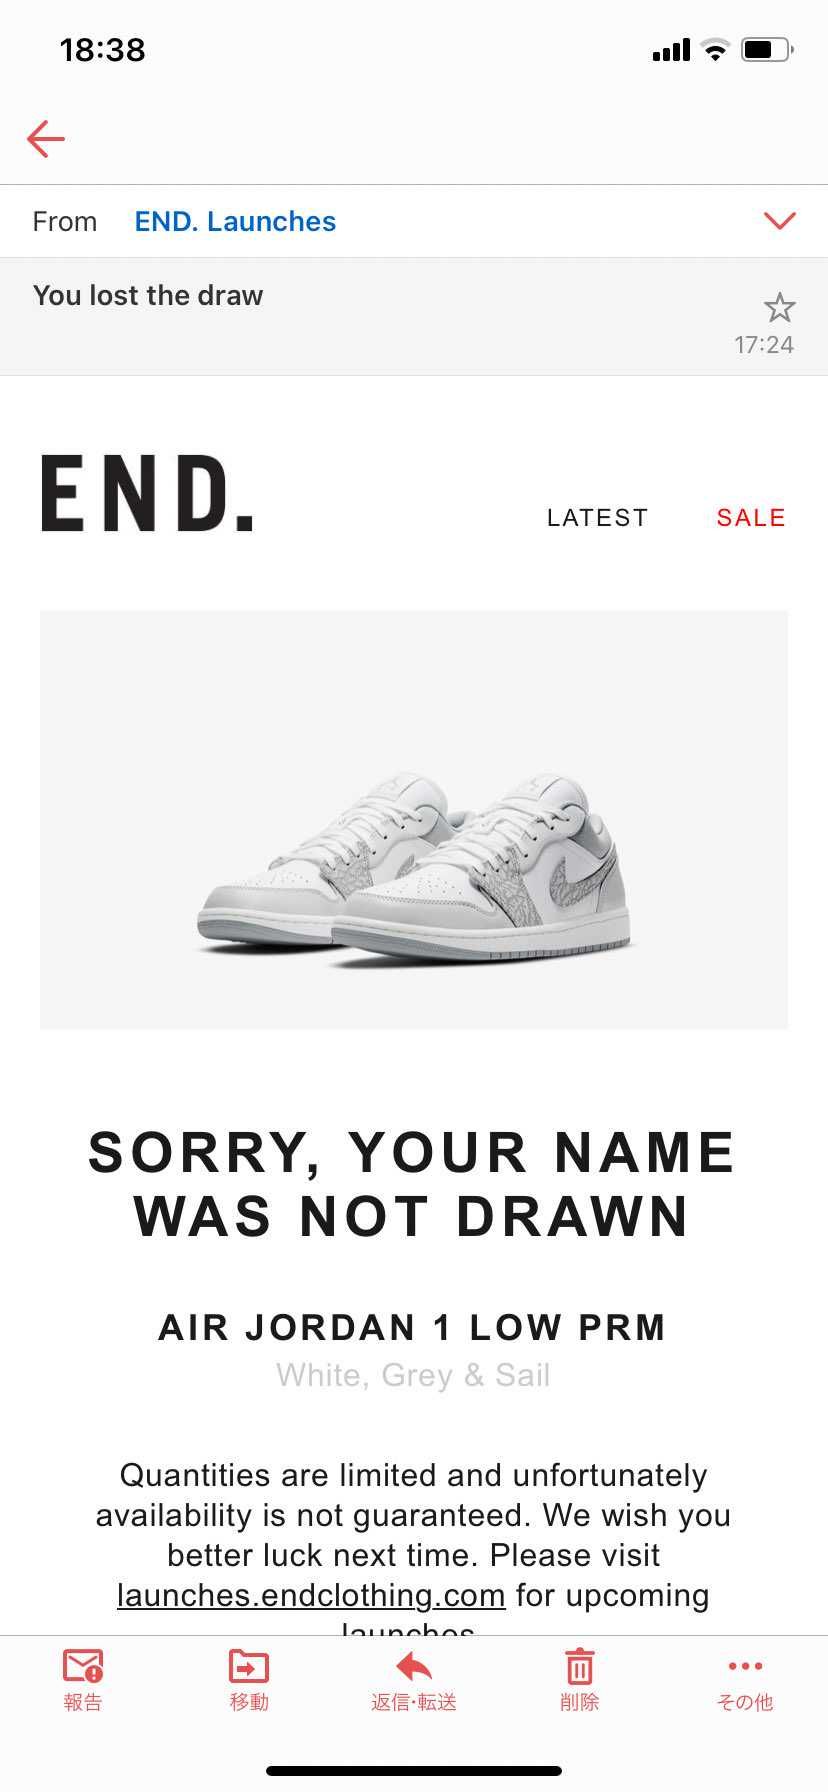Tap the AIR JORDAN 1 LOW PRM title
The height and width of the screenshot is (1792, 828).
pos(412,1327)
